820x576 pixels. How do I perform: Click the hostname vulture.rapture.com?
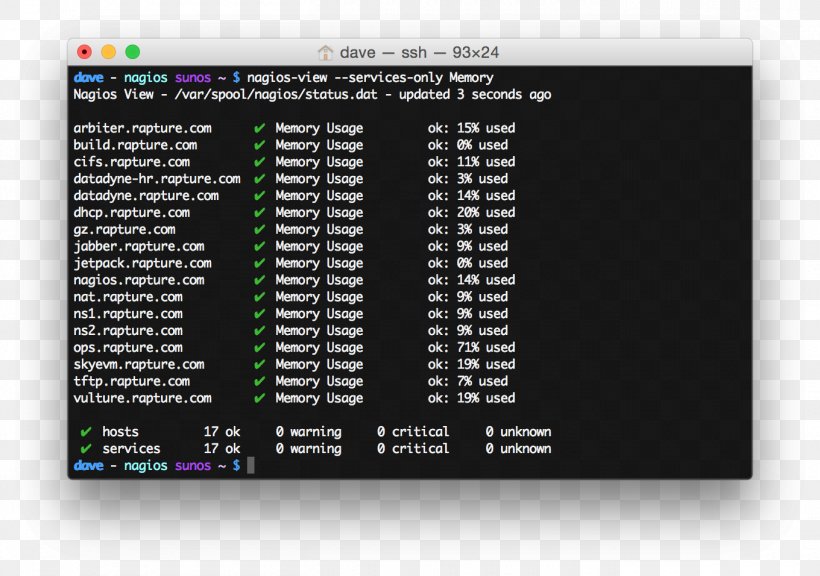tap(142, 398)
